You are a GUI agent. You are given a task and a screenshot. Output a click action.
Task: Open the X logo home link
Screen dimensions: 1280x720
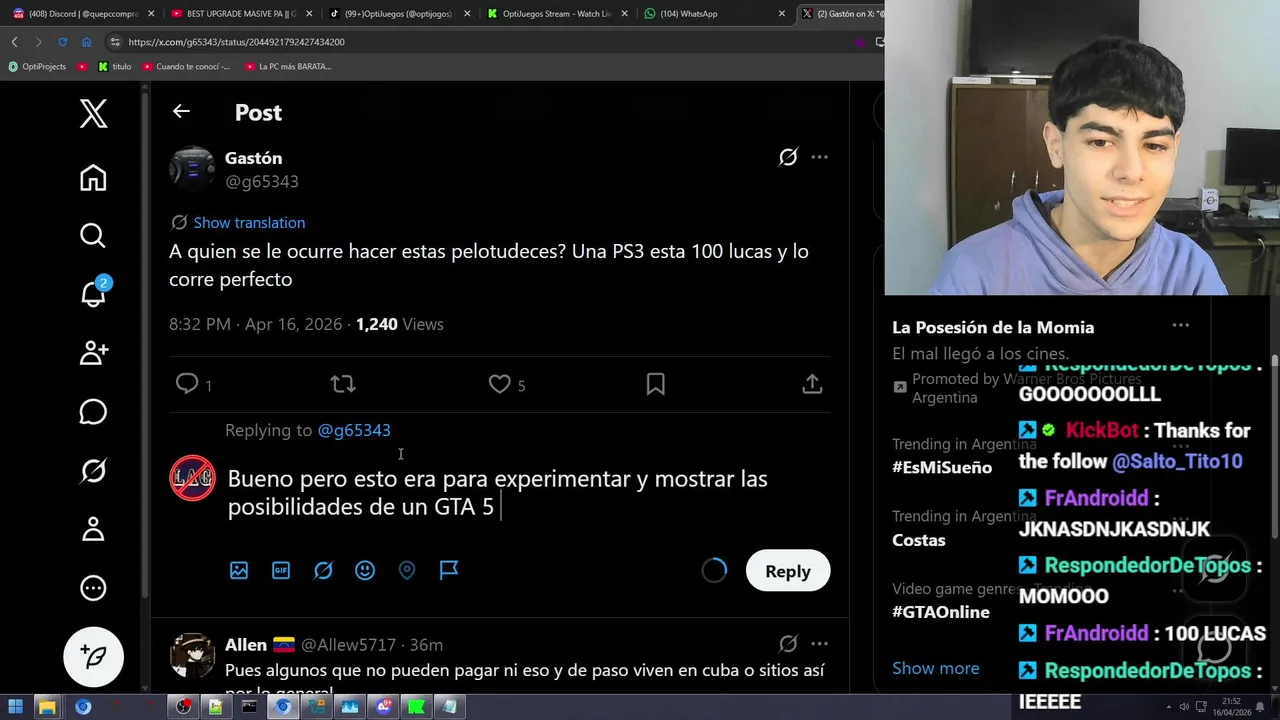[x=93, y=114]
